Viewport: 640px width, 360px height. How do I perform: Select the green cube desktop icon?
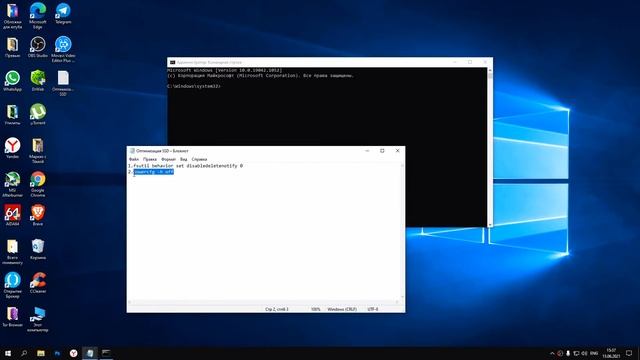[38, 80]
